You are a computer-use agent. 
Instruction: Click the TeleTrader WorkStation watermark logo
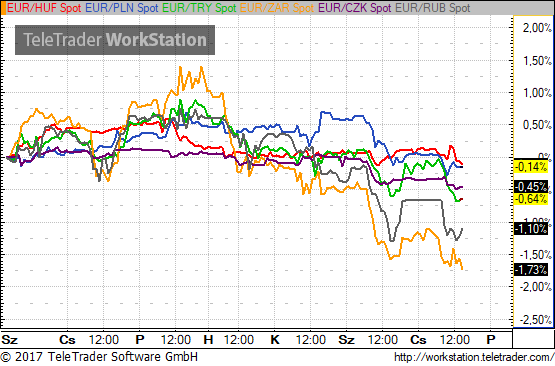pos(115,40)
